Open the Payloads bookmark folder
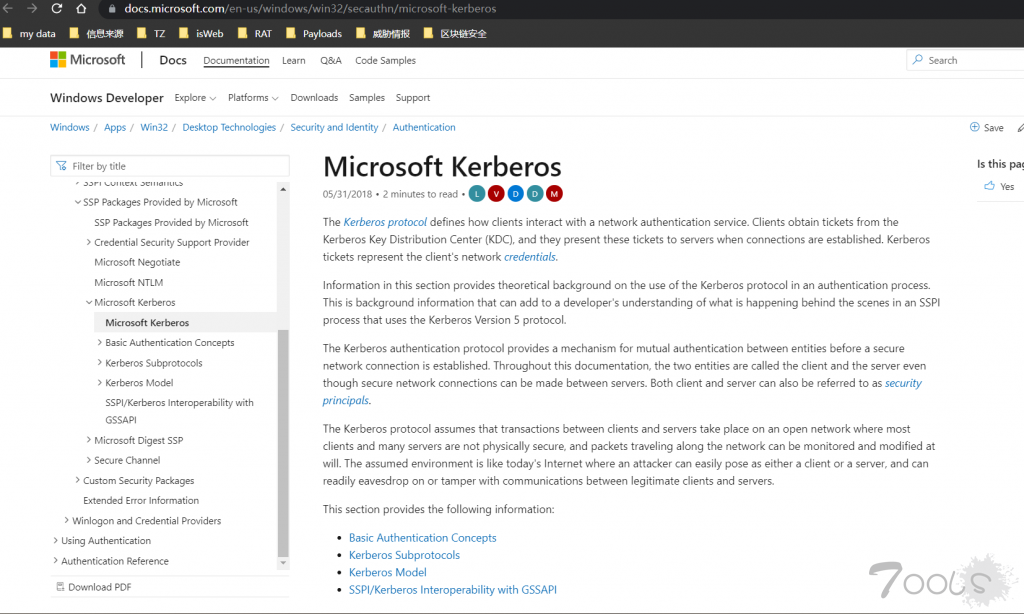The image size is (1024, 614). coord(314,33)
